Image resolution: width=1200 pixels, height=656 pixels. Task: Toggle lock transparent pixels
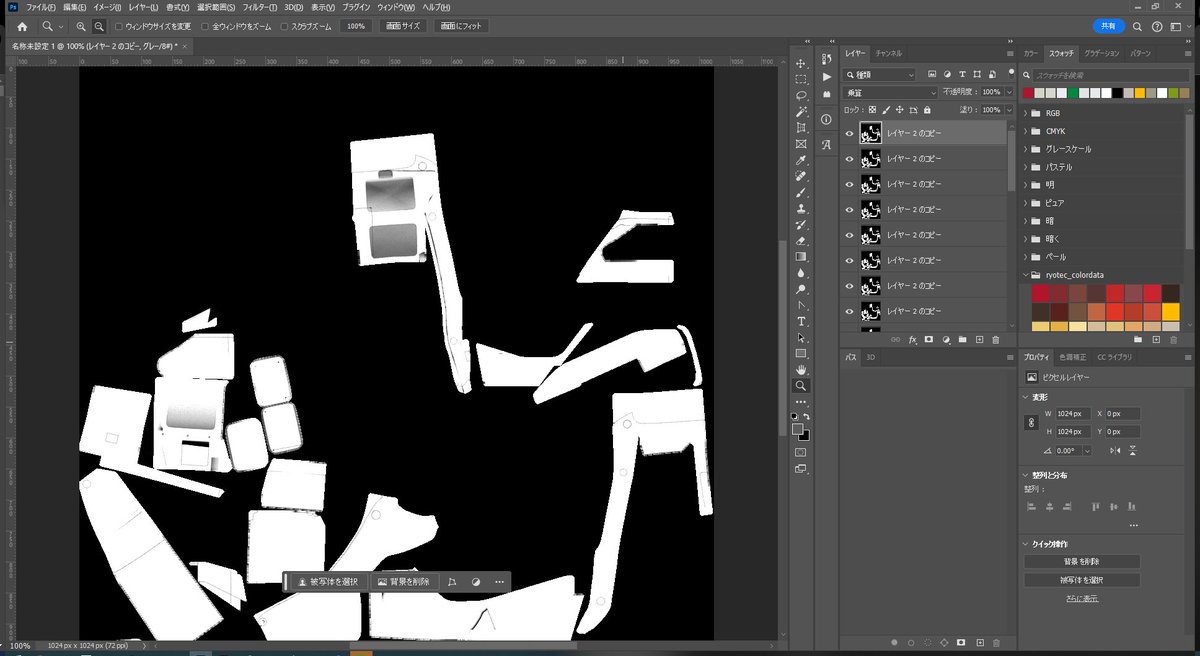(872, 109)
